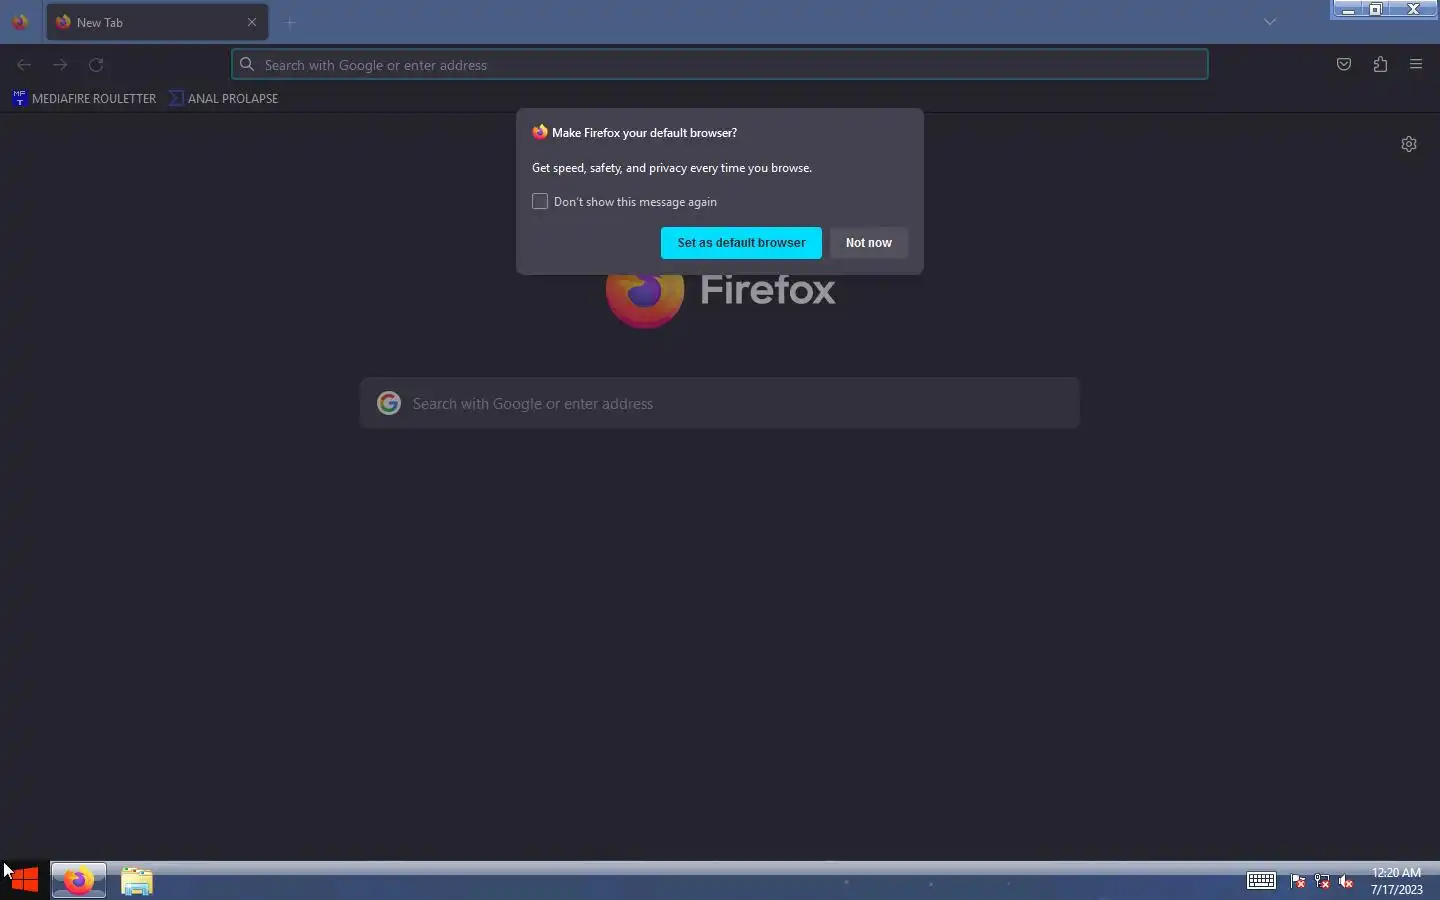
Task: Restore down the Firefox window
Action: tap(1376, 9)
